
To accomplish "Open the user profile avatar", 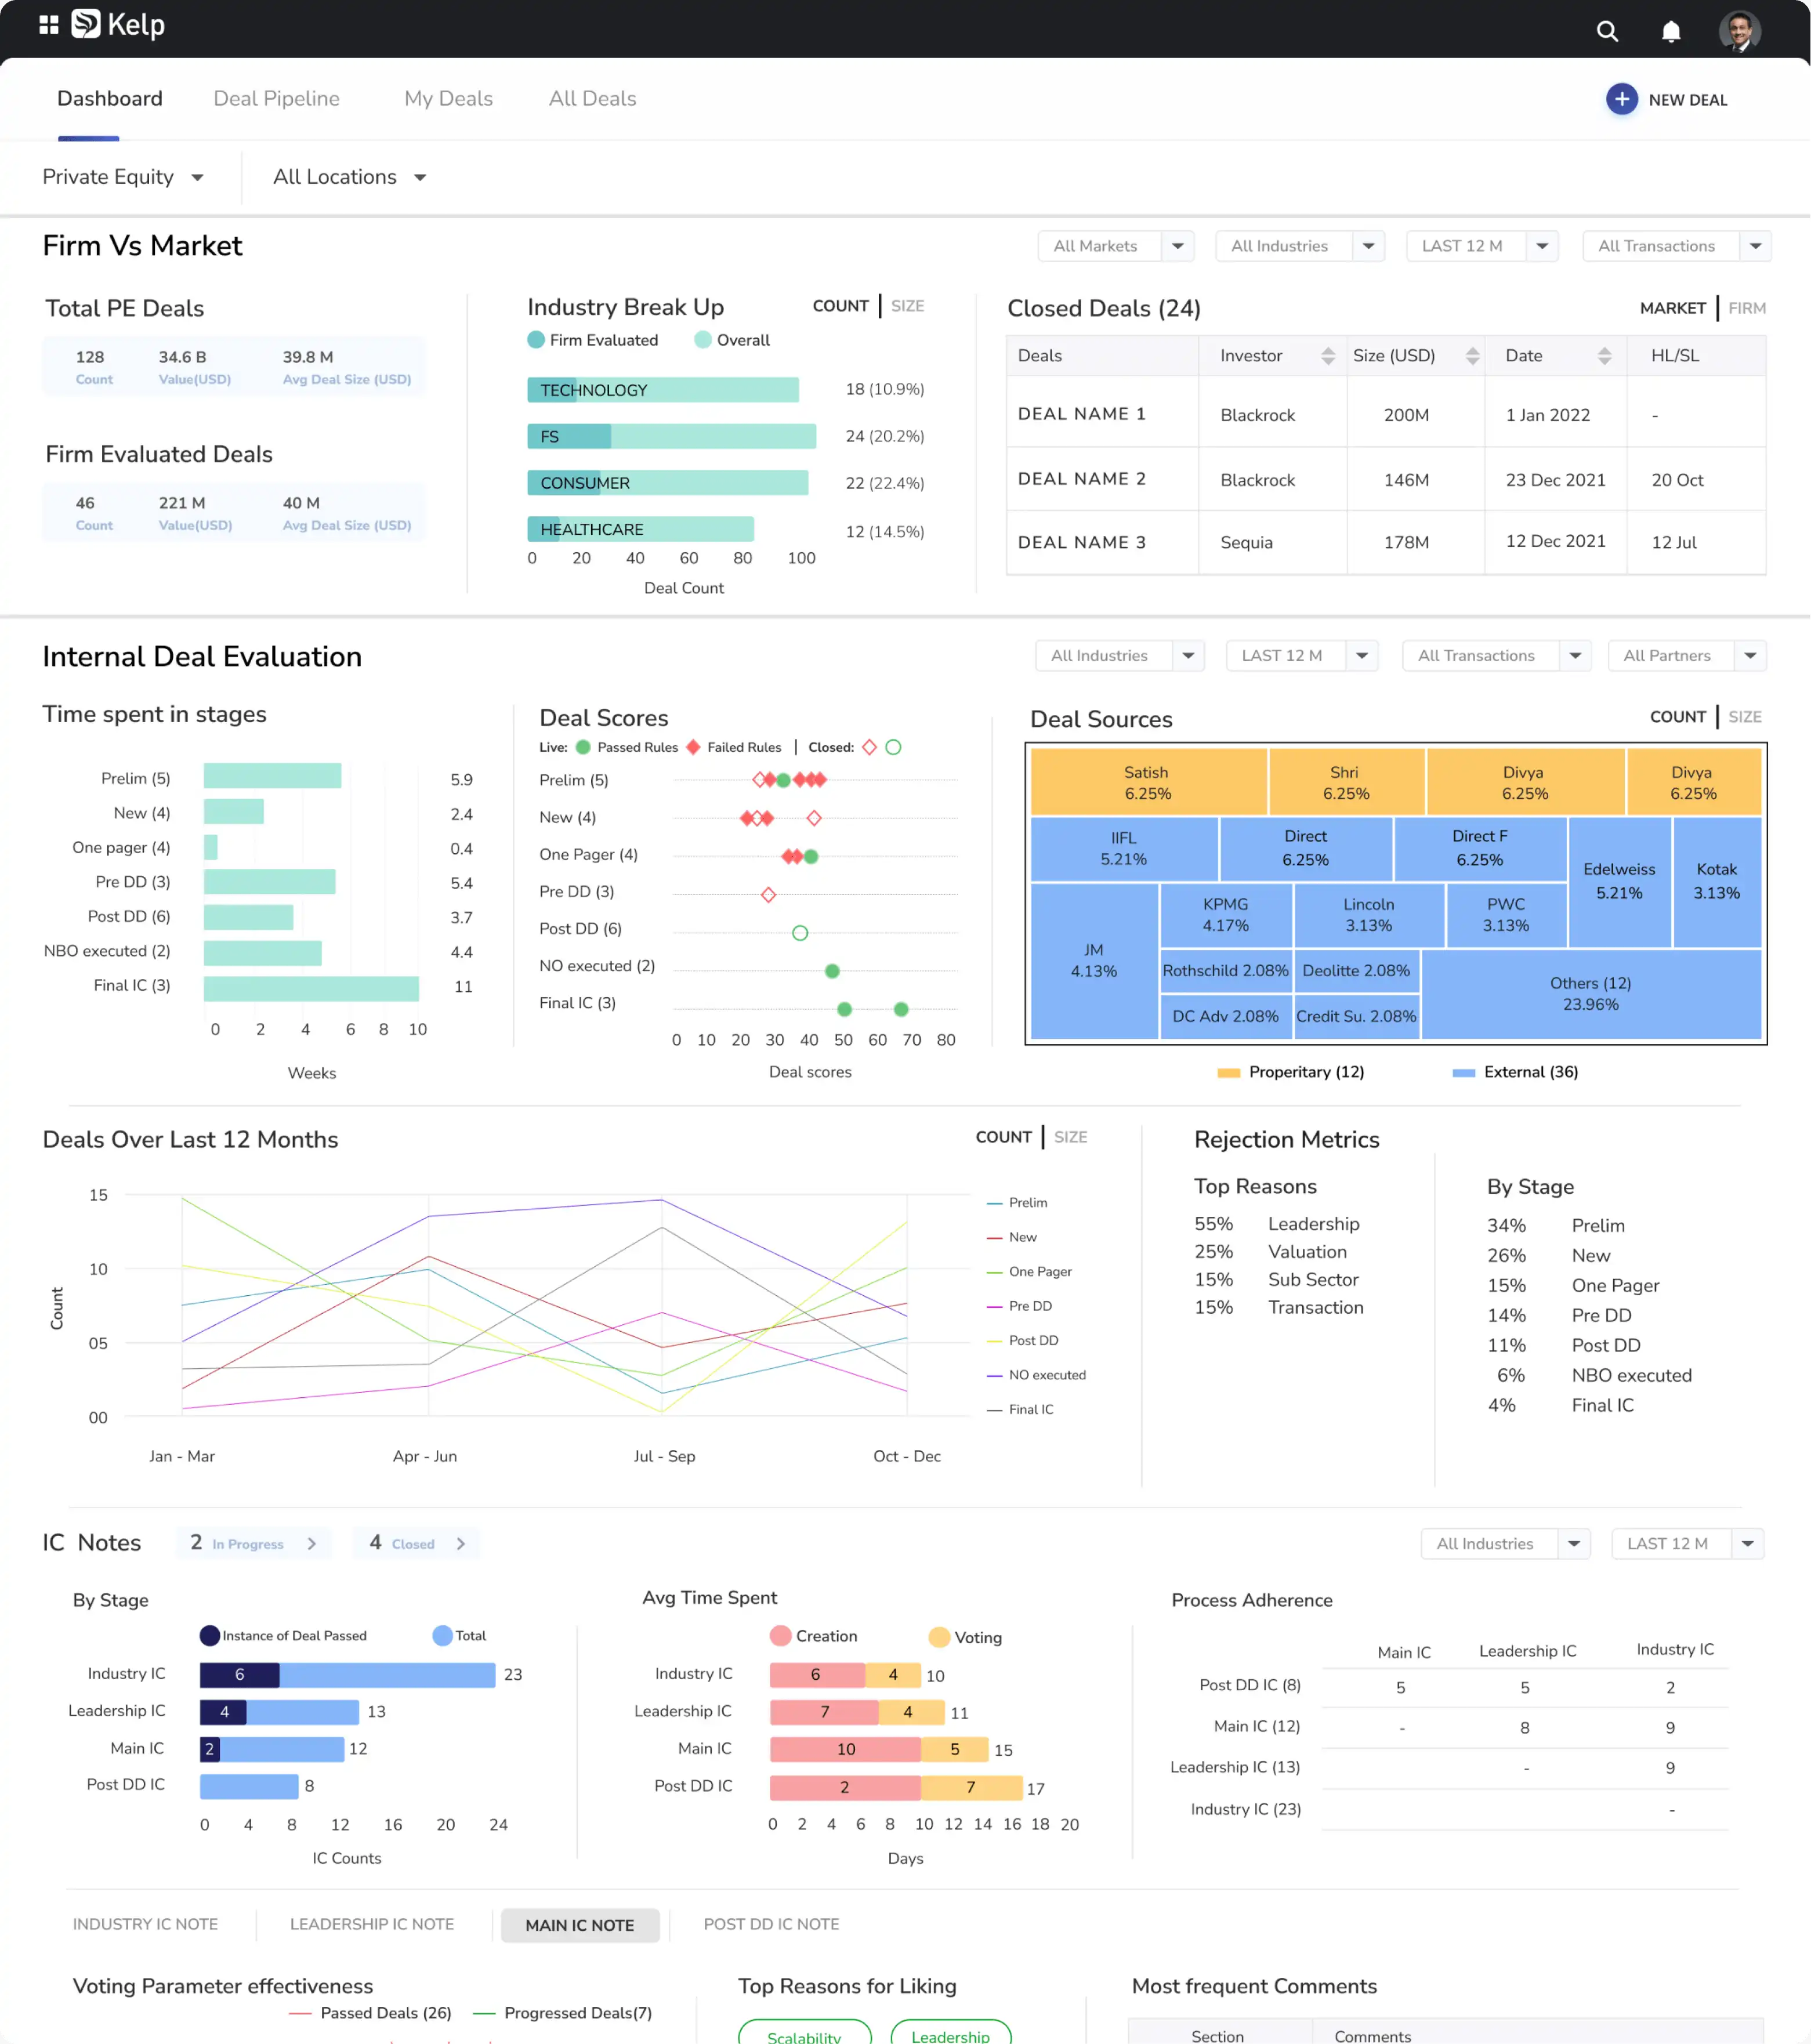I will pos(1739,31).
